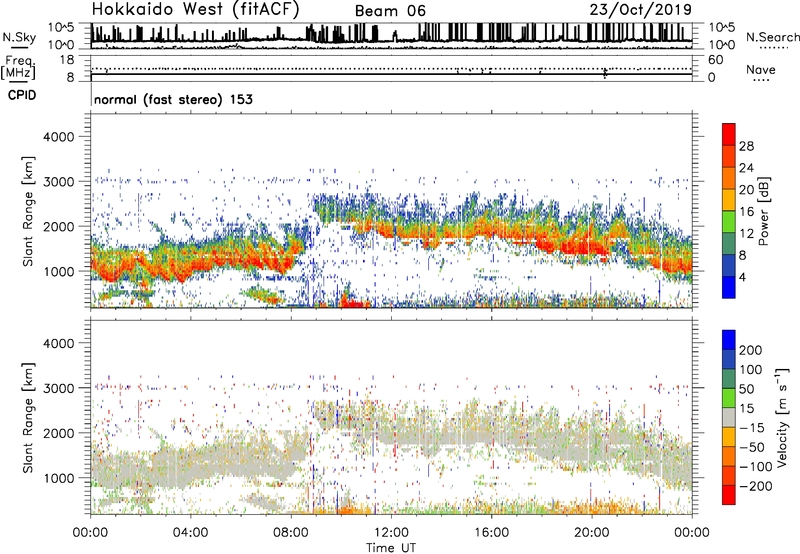This screenshot has height=554, width=800.
Task: Click the "16:00" time tick label
Action: coord(491,533)
